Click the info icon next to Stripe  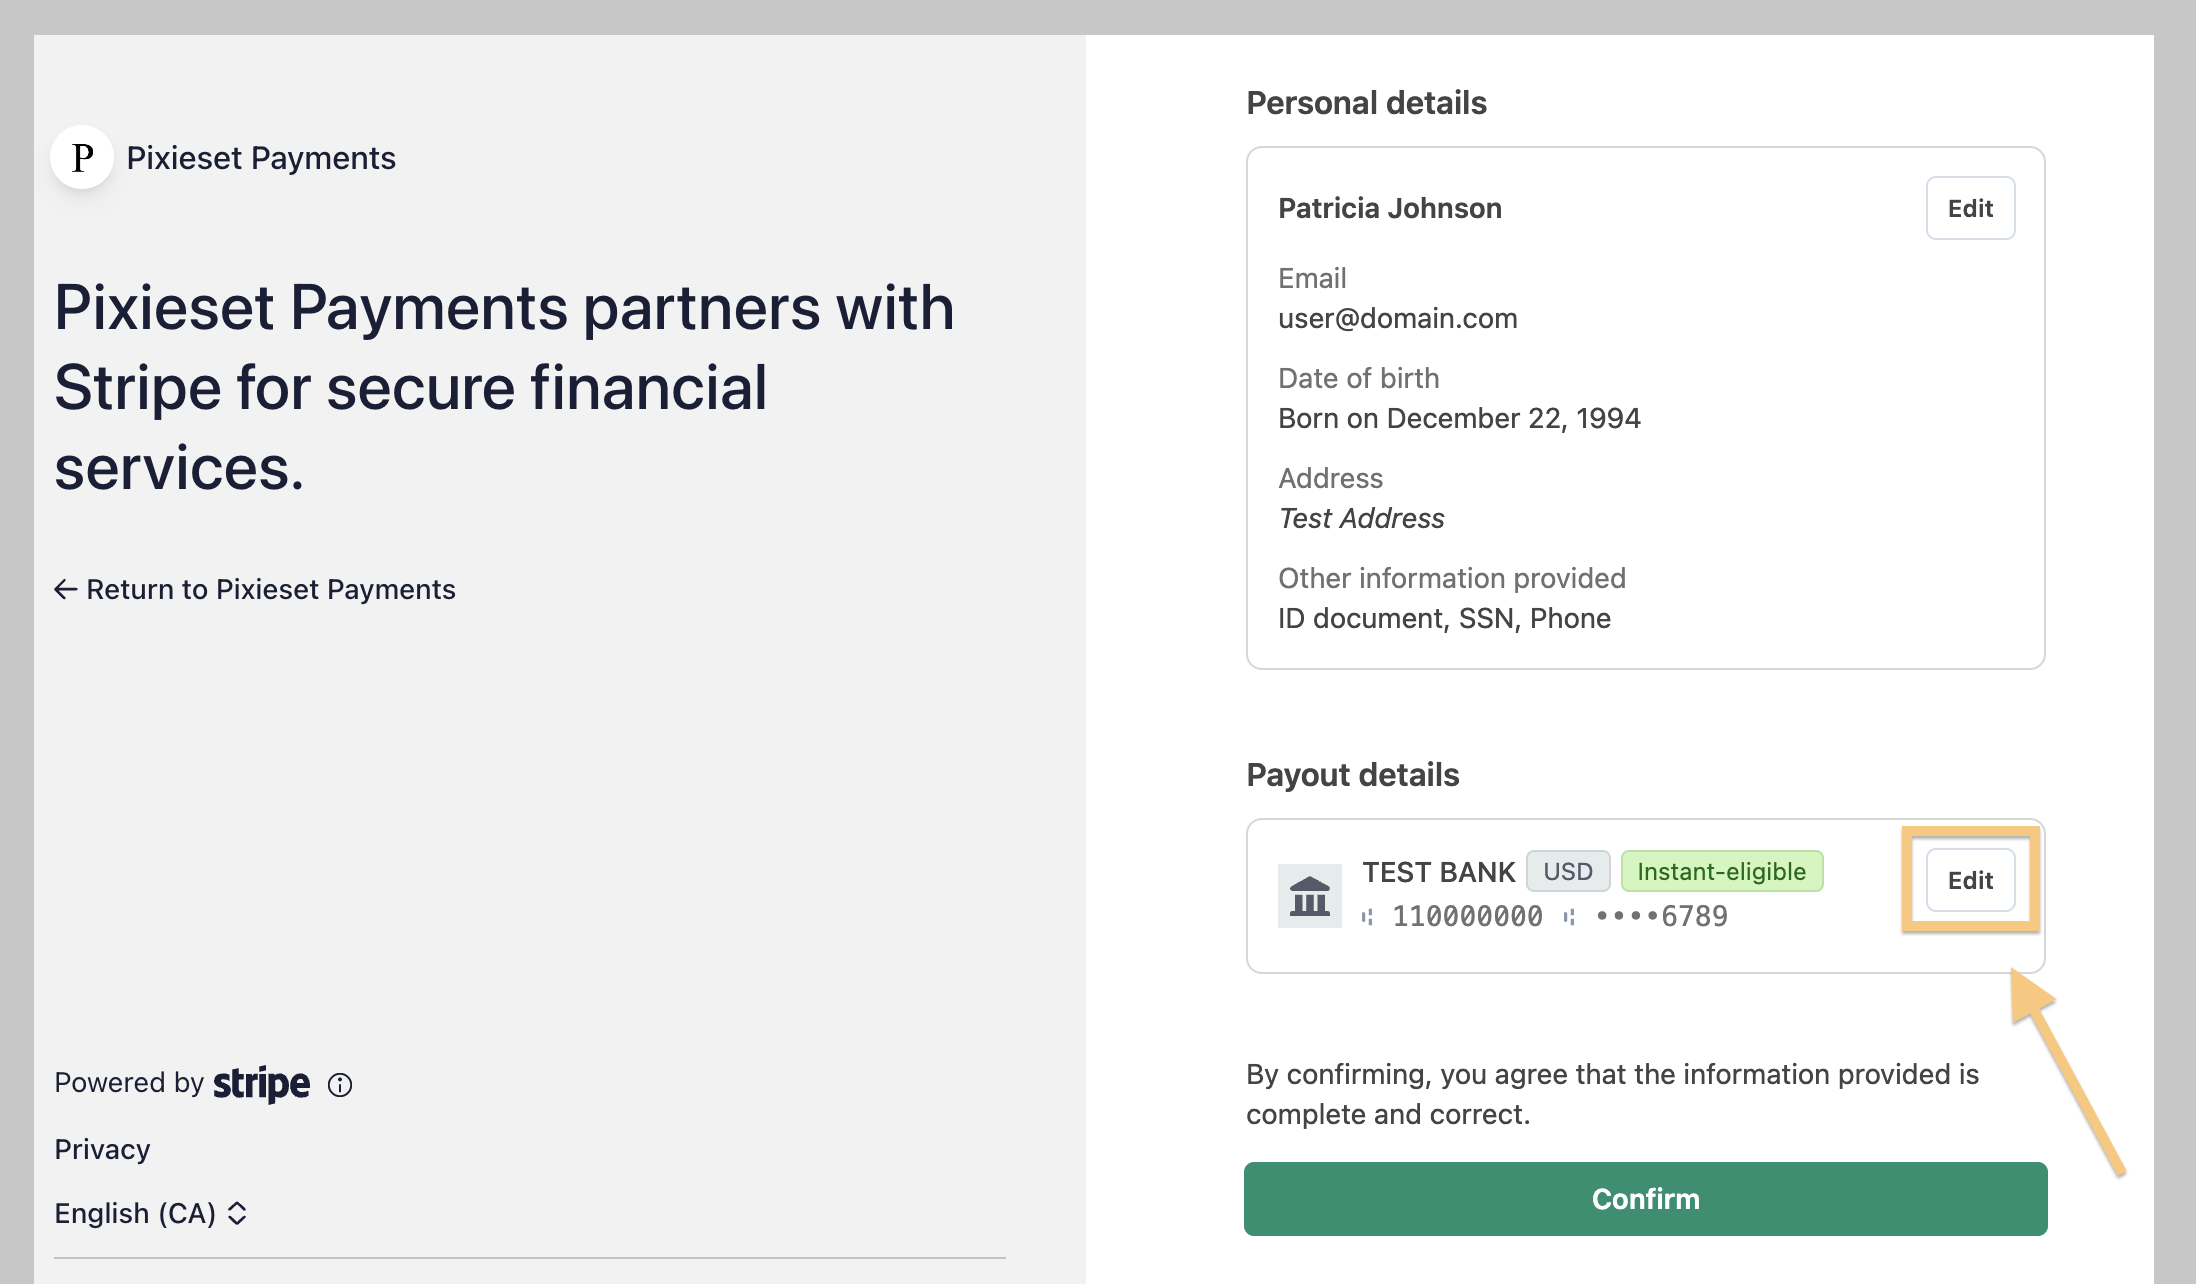[x=340, y=1085]
